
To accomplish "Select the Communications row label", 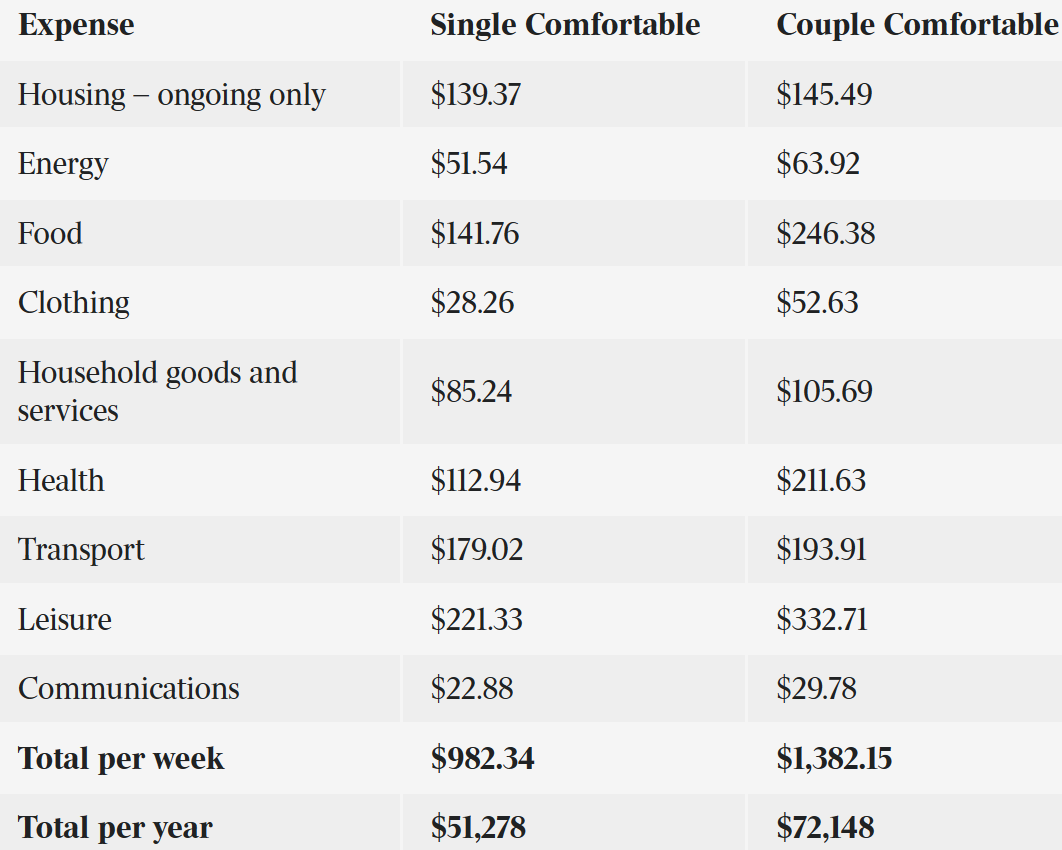I will (129, 689).
